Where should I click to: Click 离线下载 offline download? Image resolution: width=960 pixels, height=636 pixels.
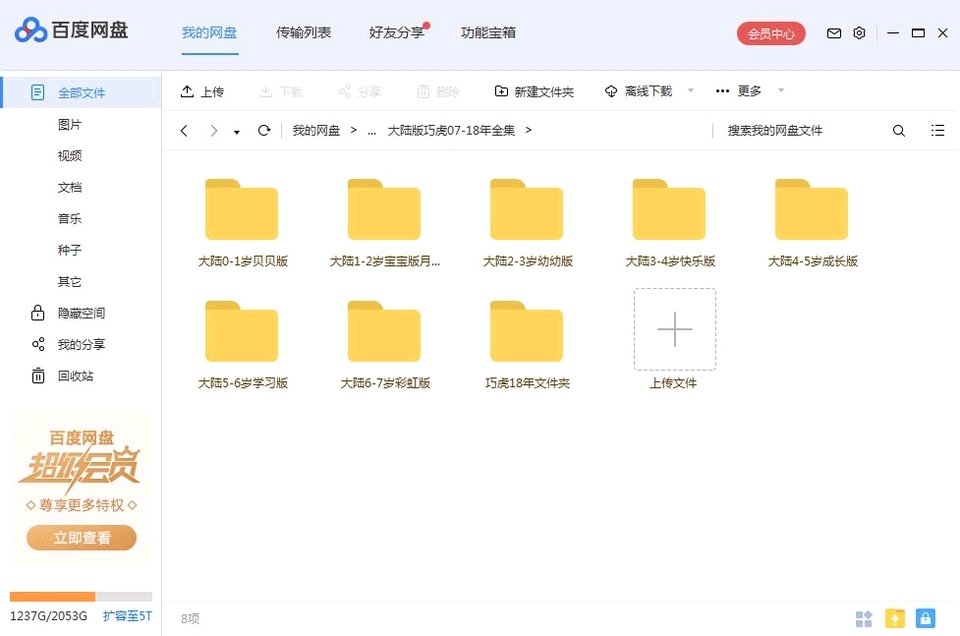pos(639,92)
